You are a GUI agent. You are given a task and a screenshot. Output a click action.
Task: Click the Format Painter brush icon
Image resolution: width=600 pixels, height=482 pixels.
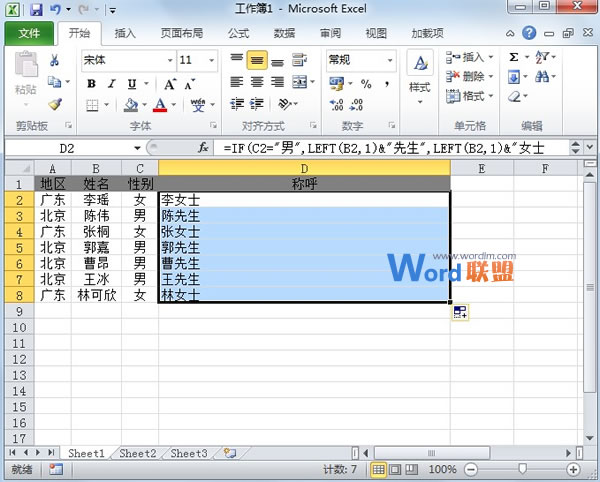[x=55, y=104]
